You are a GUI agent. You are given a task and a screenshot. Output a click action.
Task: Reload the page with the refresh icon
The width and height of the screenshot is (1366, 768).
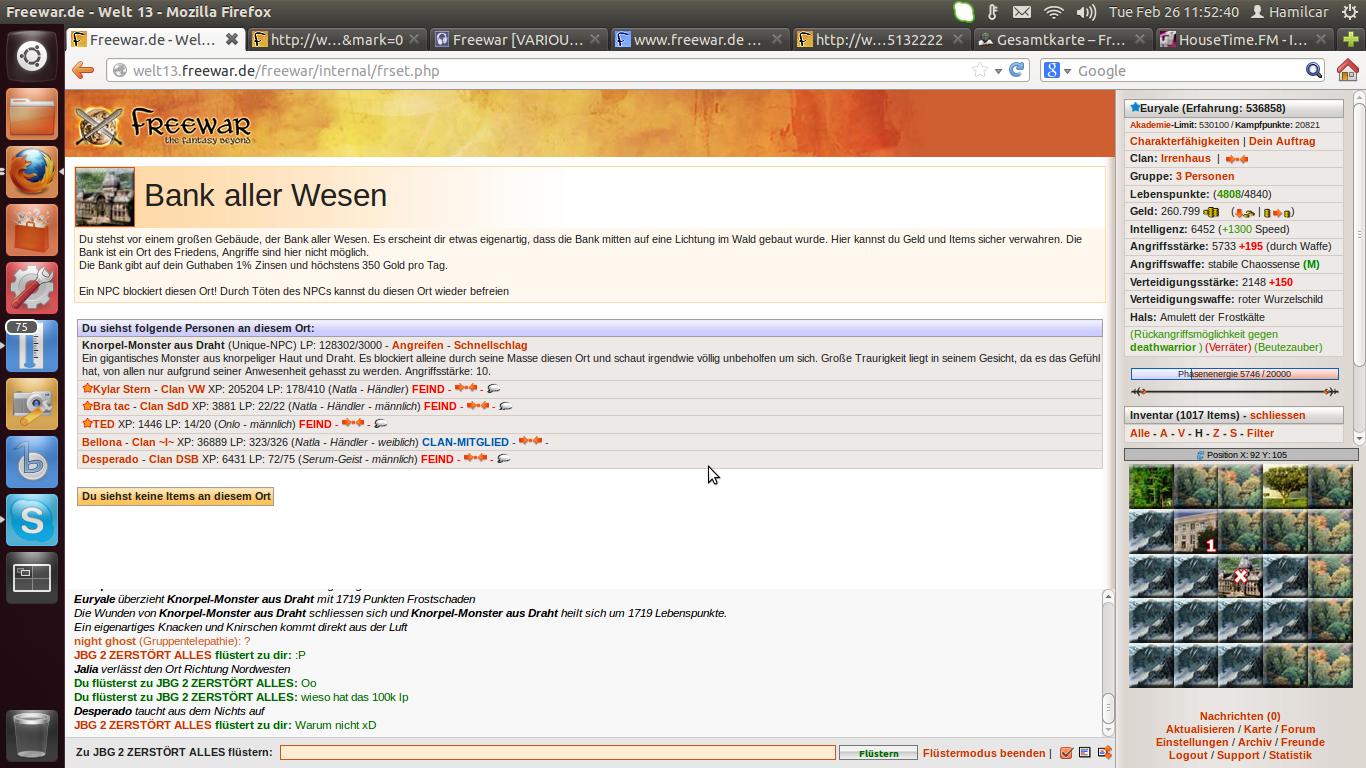coord(1017,70)
